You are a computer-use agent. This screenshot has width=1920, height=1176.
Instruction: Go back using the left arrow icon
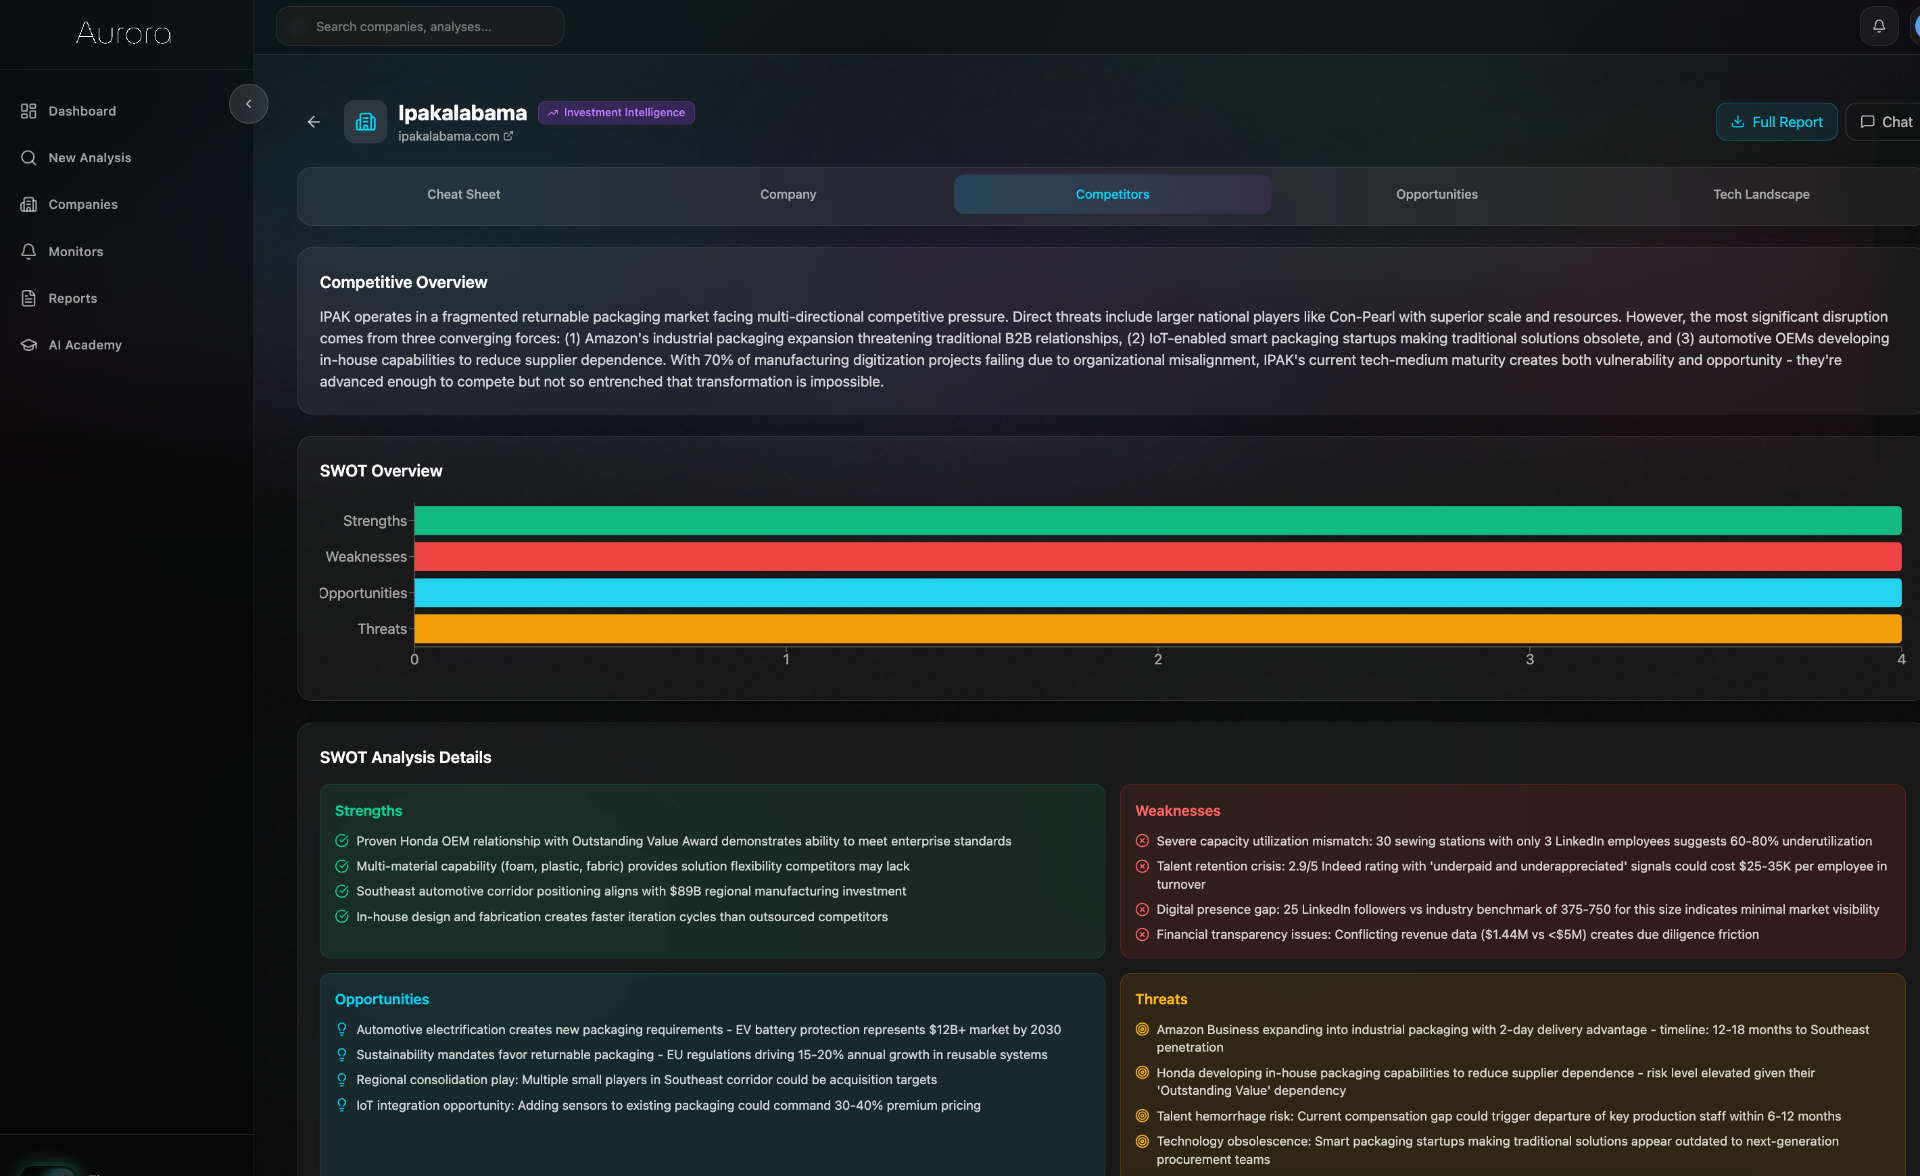314,122
